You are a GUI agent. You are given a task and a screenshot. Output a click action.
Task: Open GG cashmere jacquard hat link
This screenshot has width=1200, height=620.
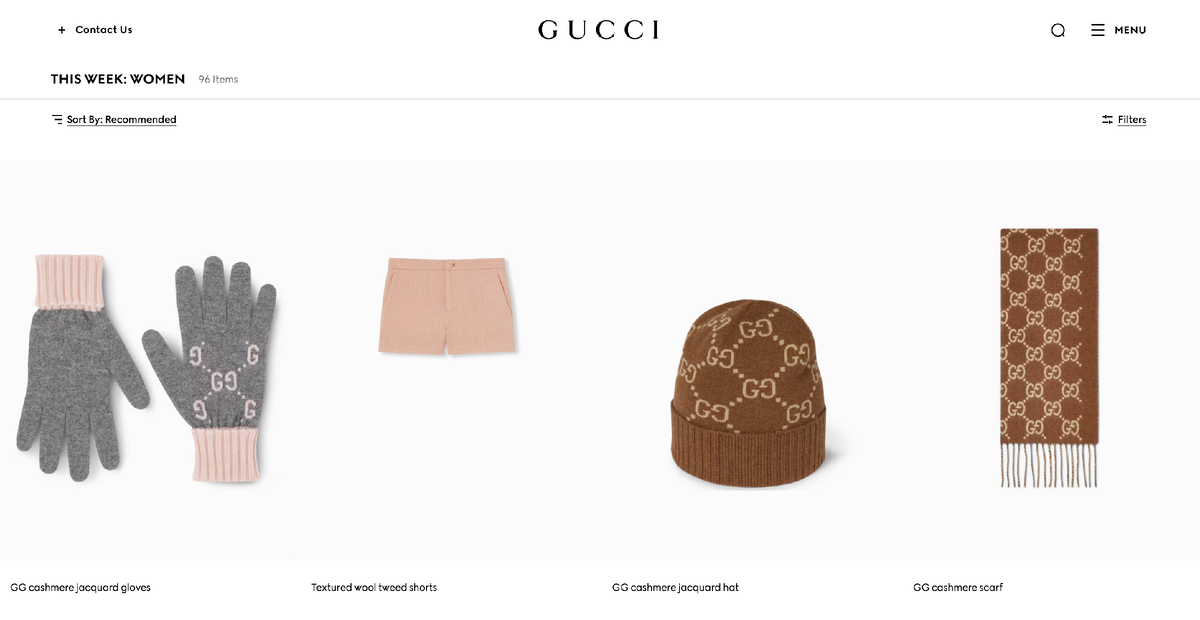click(676, 587)
